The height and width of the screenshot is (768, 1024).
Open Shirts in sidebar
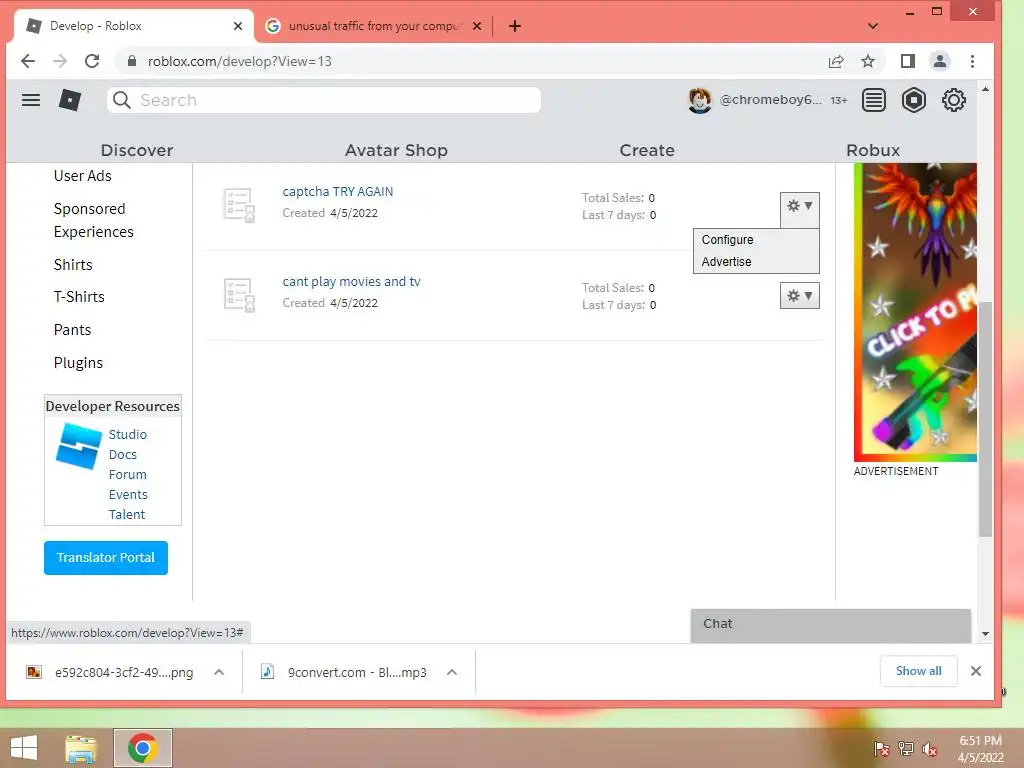(x=73, y=264)
